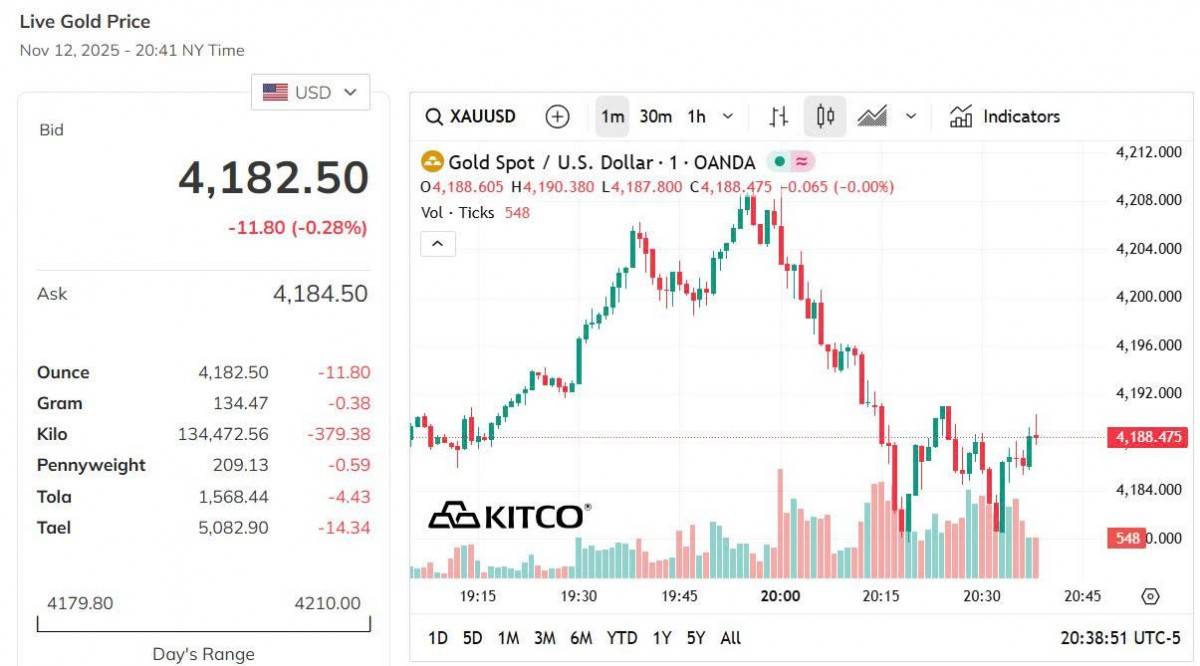The image size is (1200, 666).
Task: Switch to the 1h interval tab
Action: point(694,117)
